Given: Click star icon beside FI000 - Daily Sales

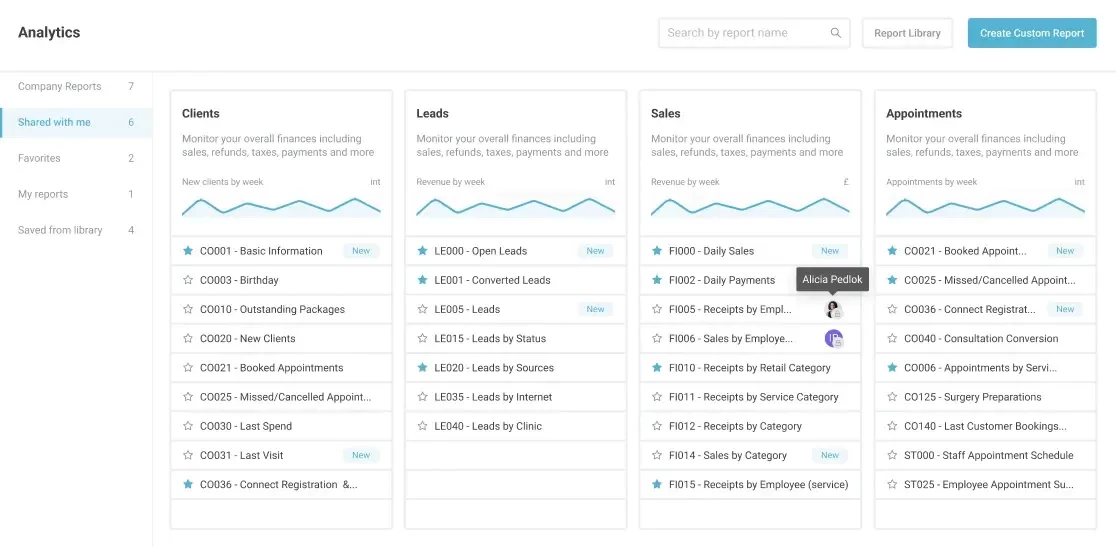Looking at the screenshot, I should (657, 251).
